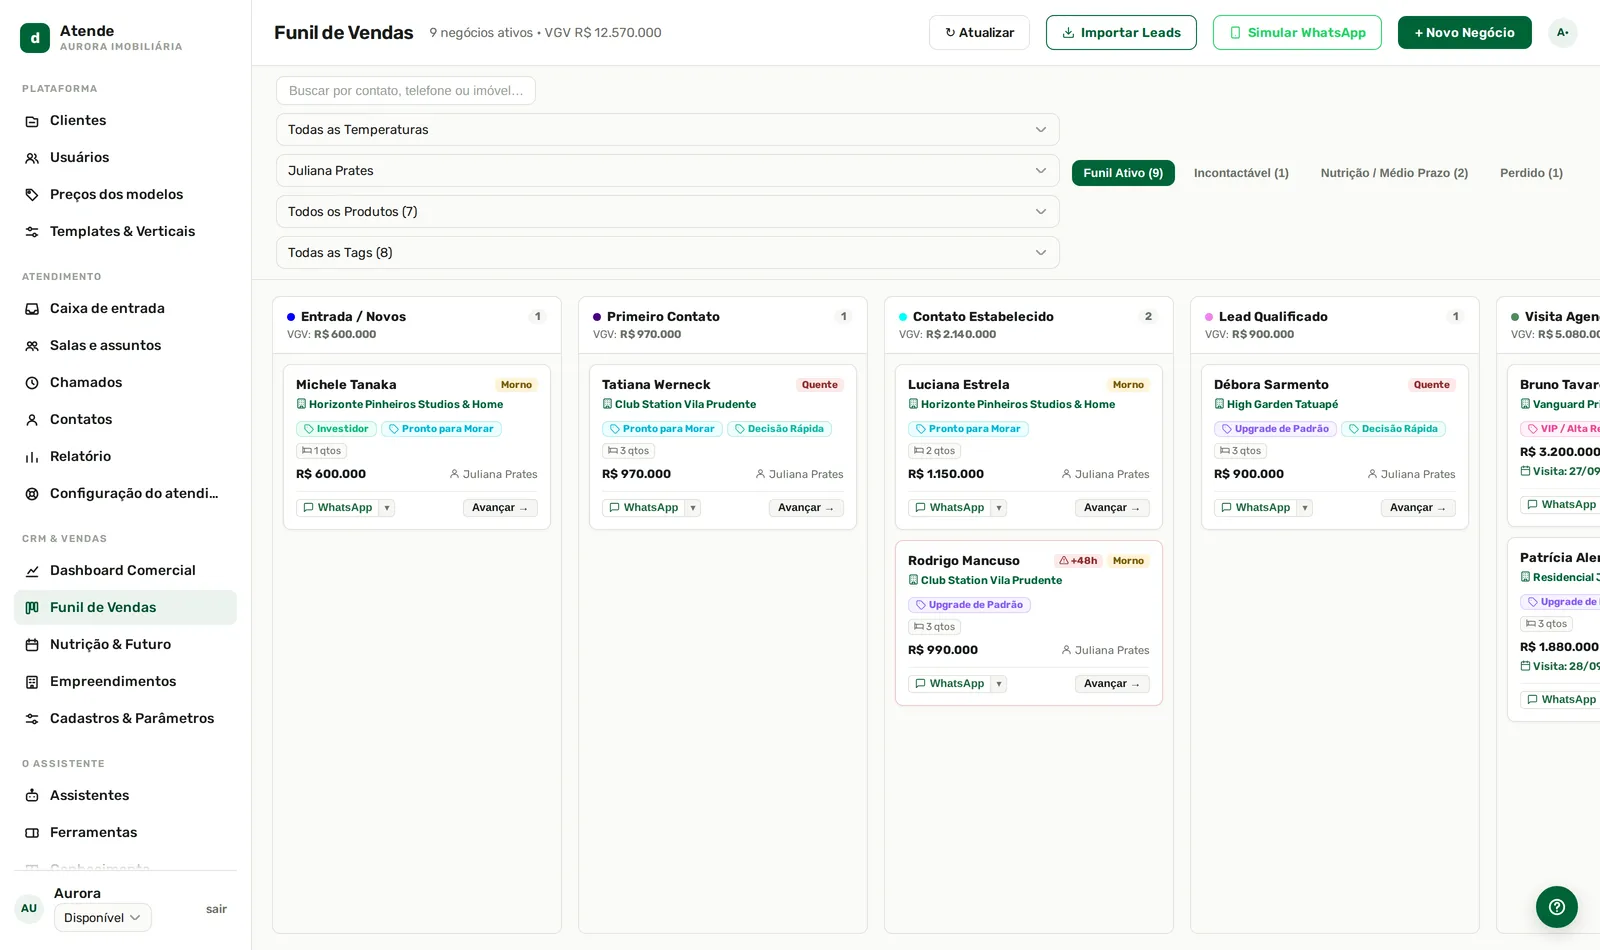This screenshot has height=950, width=1600.
Task: Create a Novo Negócio
Action: [1464, 32]
